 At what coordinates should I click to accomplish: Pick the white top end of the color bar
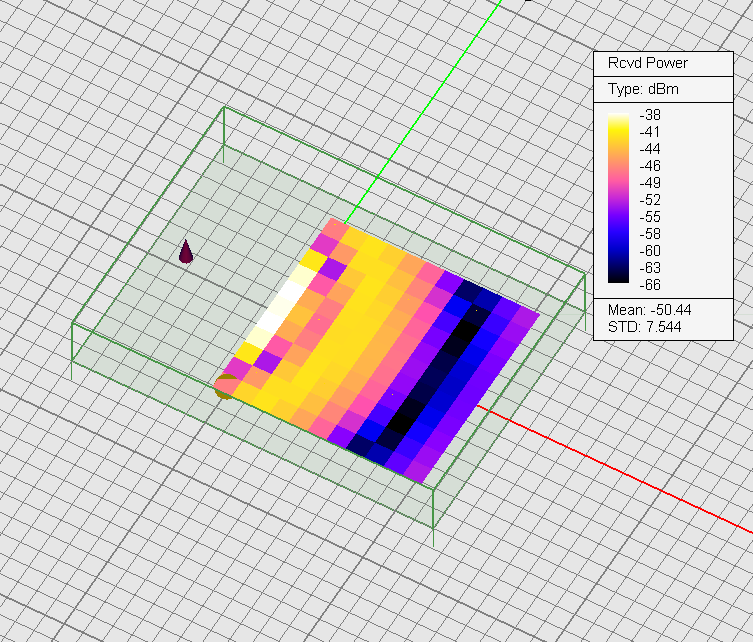tap(620, 116)
